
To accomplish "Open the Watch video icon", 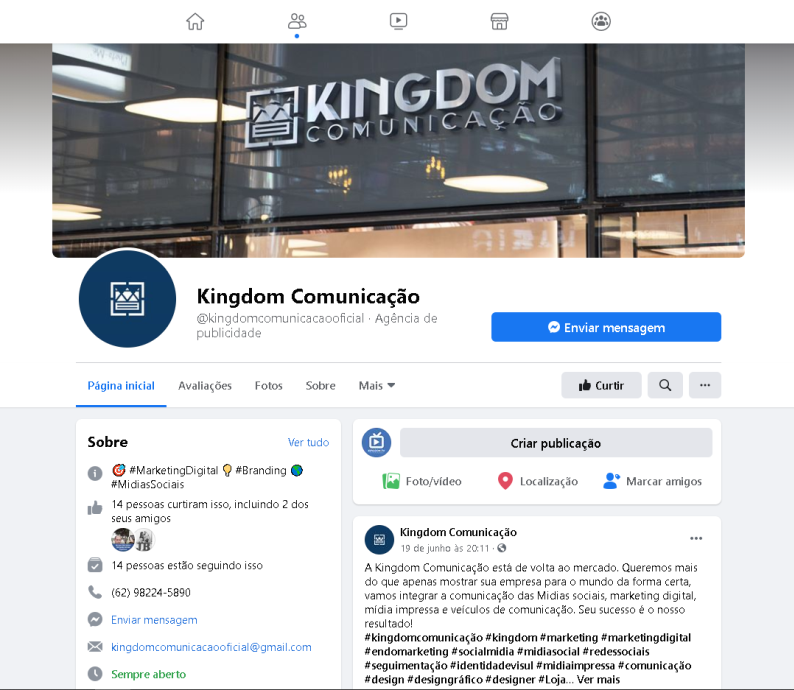I will pos(399,21).
